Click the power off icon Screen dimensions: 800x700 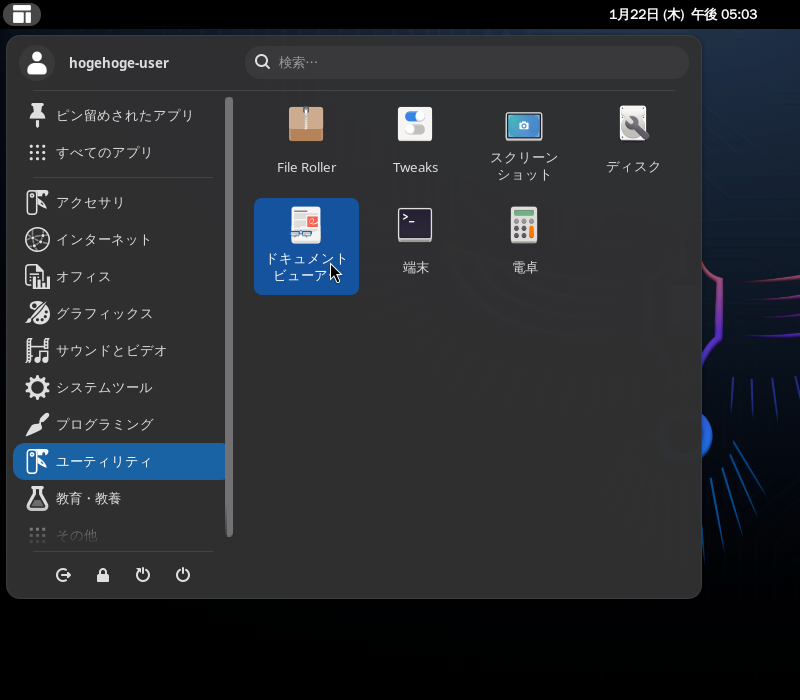click(183, 575)
